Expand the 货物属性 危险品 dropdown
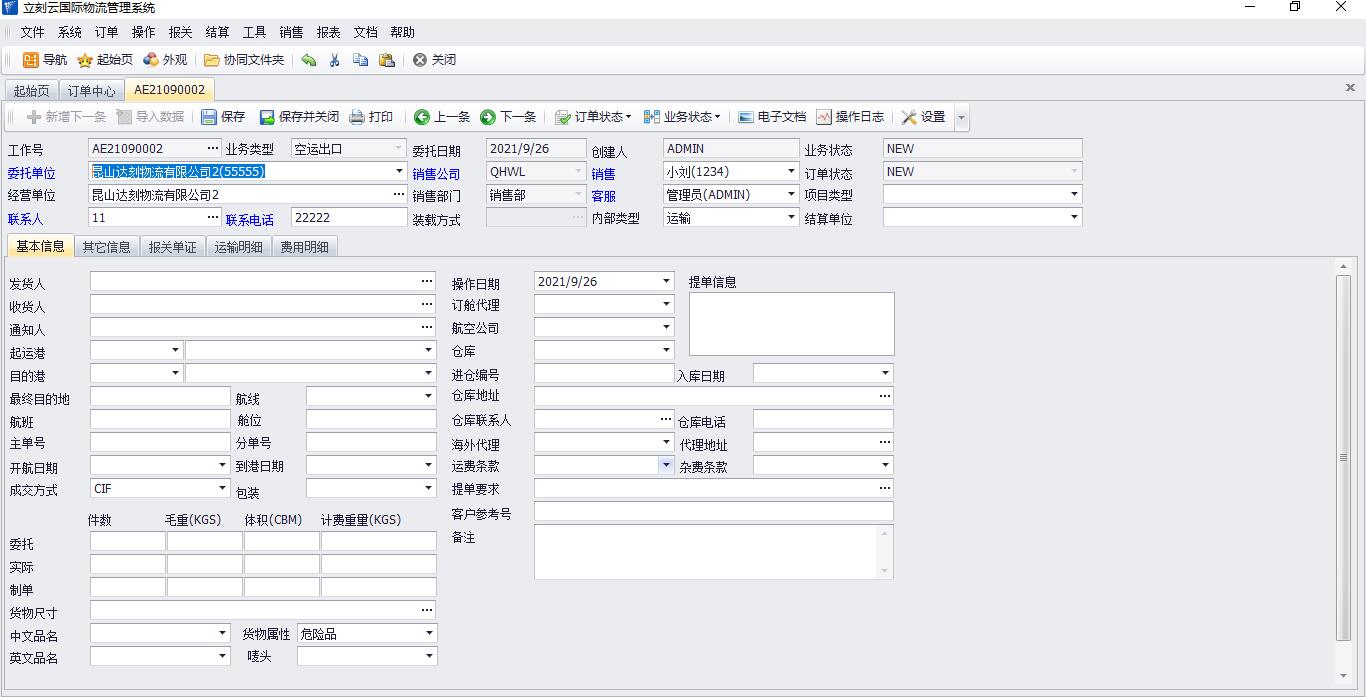The image size is (1366, 697). tap(429, 633)
